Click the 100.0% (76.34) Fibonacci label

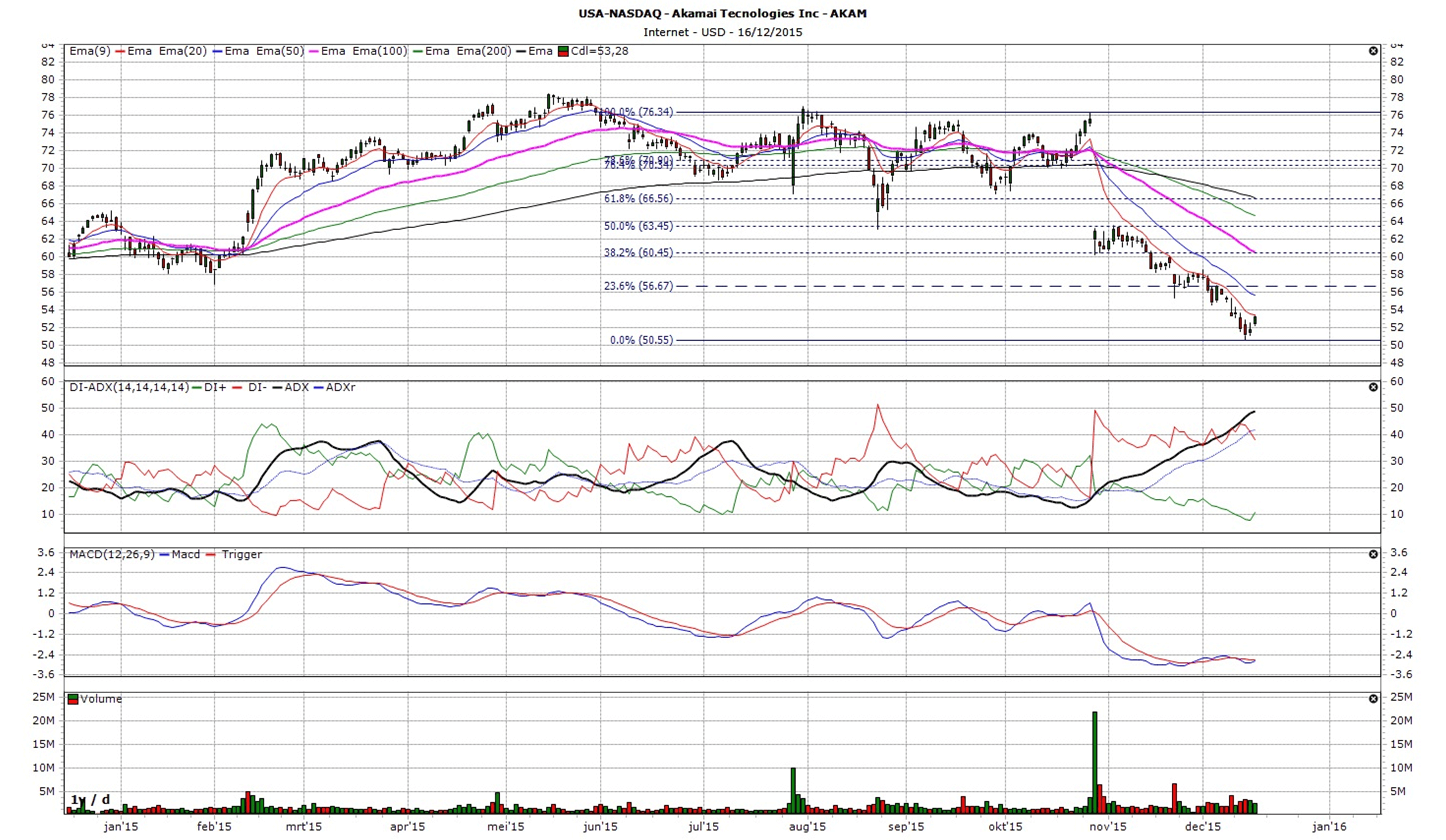coord(635,112)
